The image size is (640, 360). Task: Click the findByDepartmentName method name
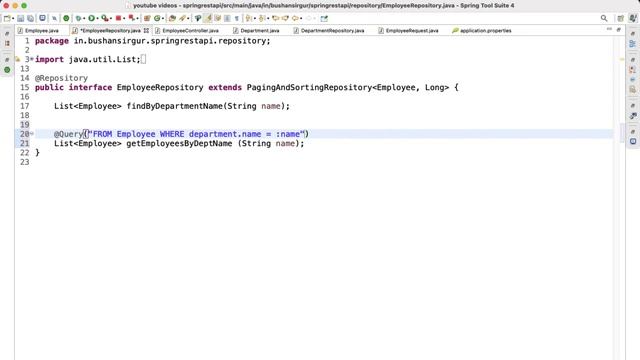[174, 106]
